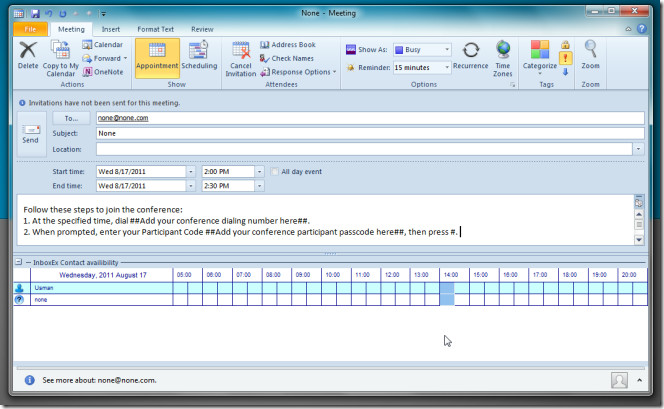The height and width of the screenshot is (409, 664).
Task: Collapse the InboxEx Contact availability panel
Action: pyautogui.click(x=19, y=262)
